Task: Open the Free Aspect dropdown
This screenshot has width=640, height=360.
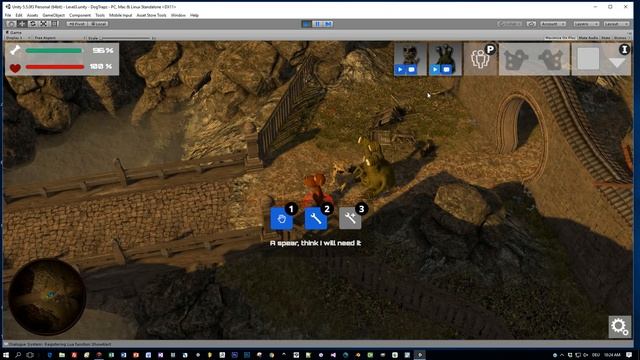Action: pos(59,38)
